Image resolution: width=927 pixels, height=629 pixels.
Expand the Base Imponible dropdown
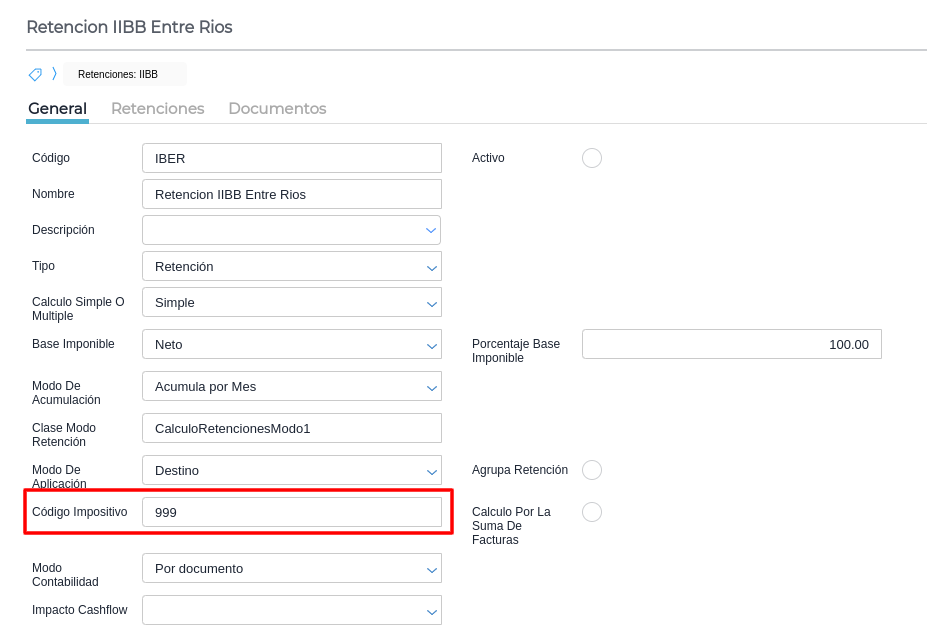tap(291, 344)
